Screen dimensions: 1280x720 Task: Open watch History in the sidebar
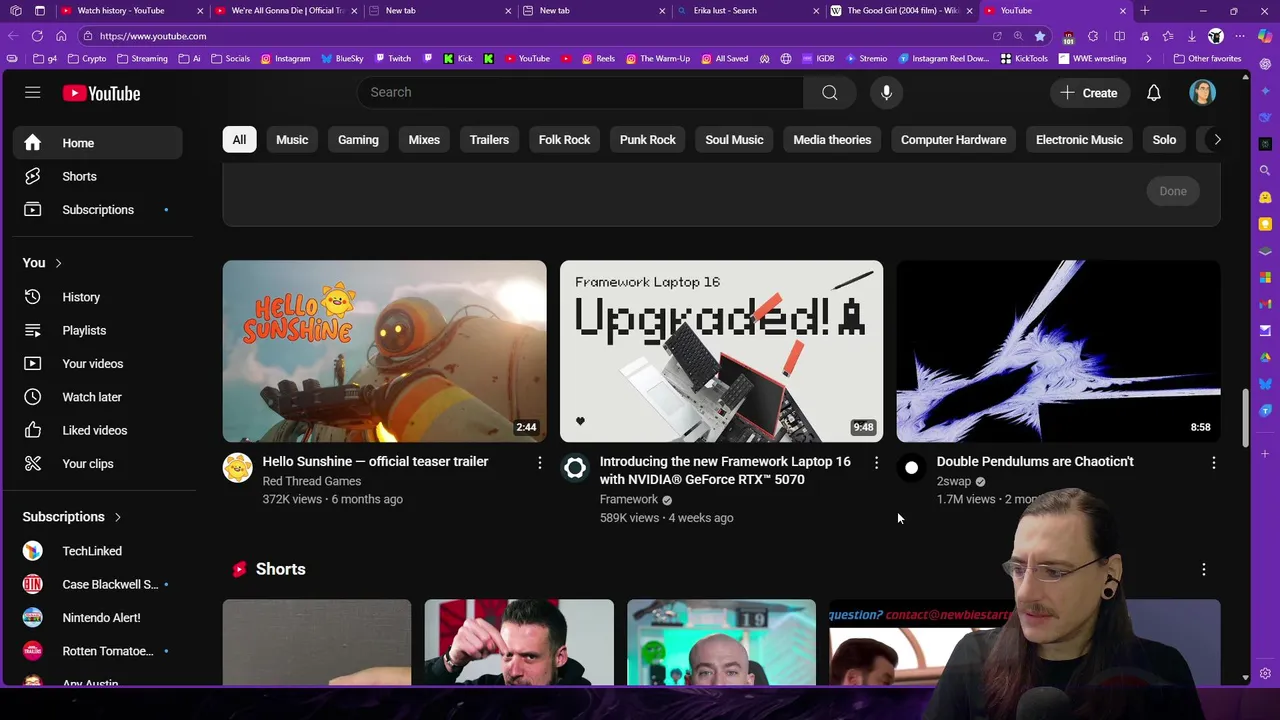point(98,297)
